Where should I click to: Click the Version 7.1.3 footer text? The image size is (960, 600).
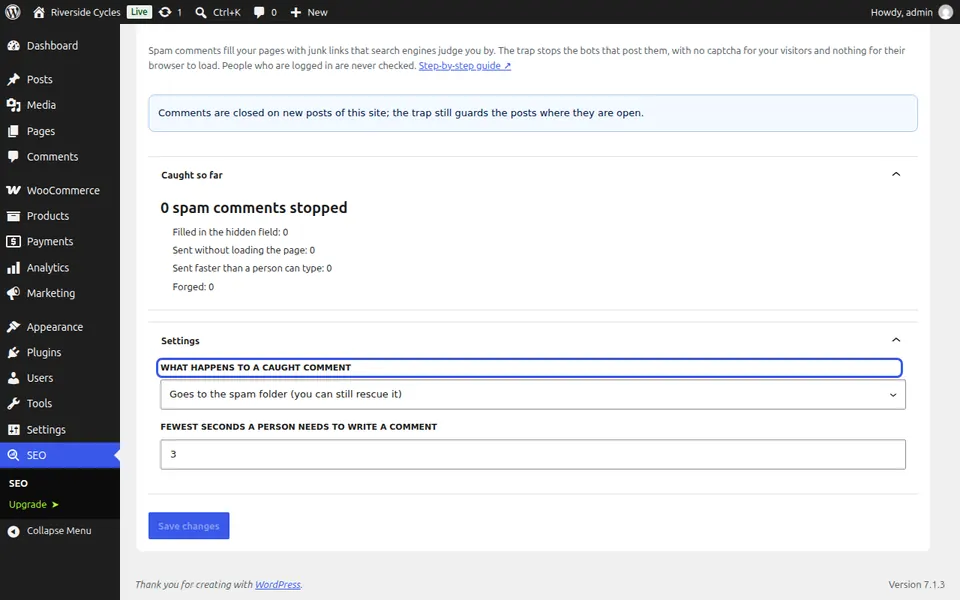[917, 585]
